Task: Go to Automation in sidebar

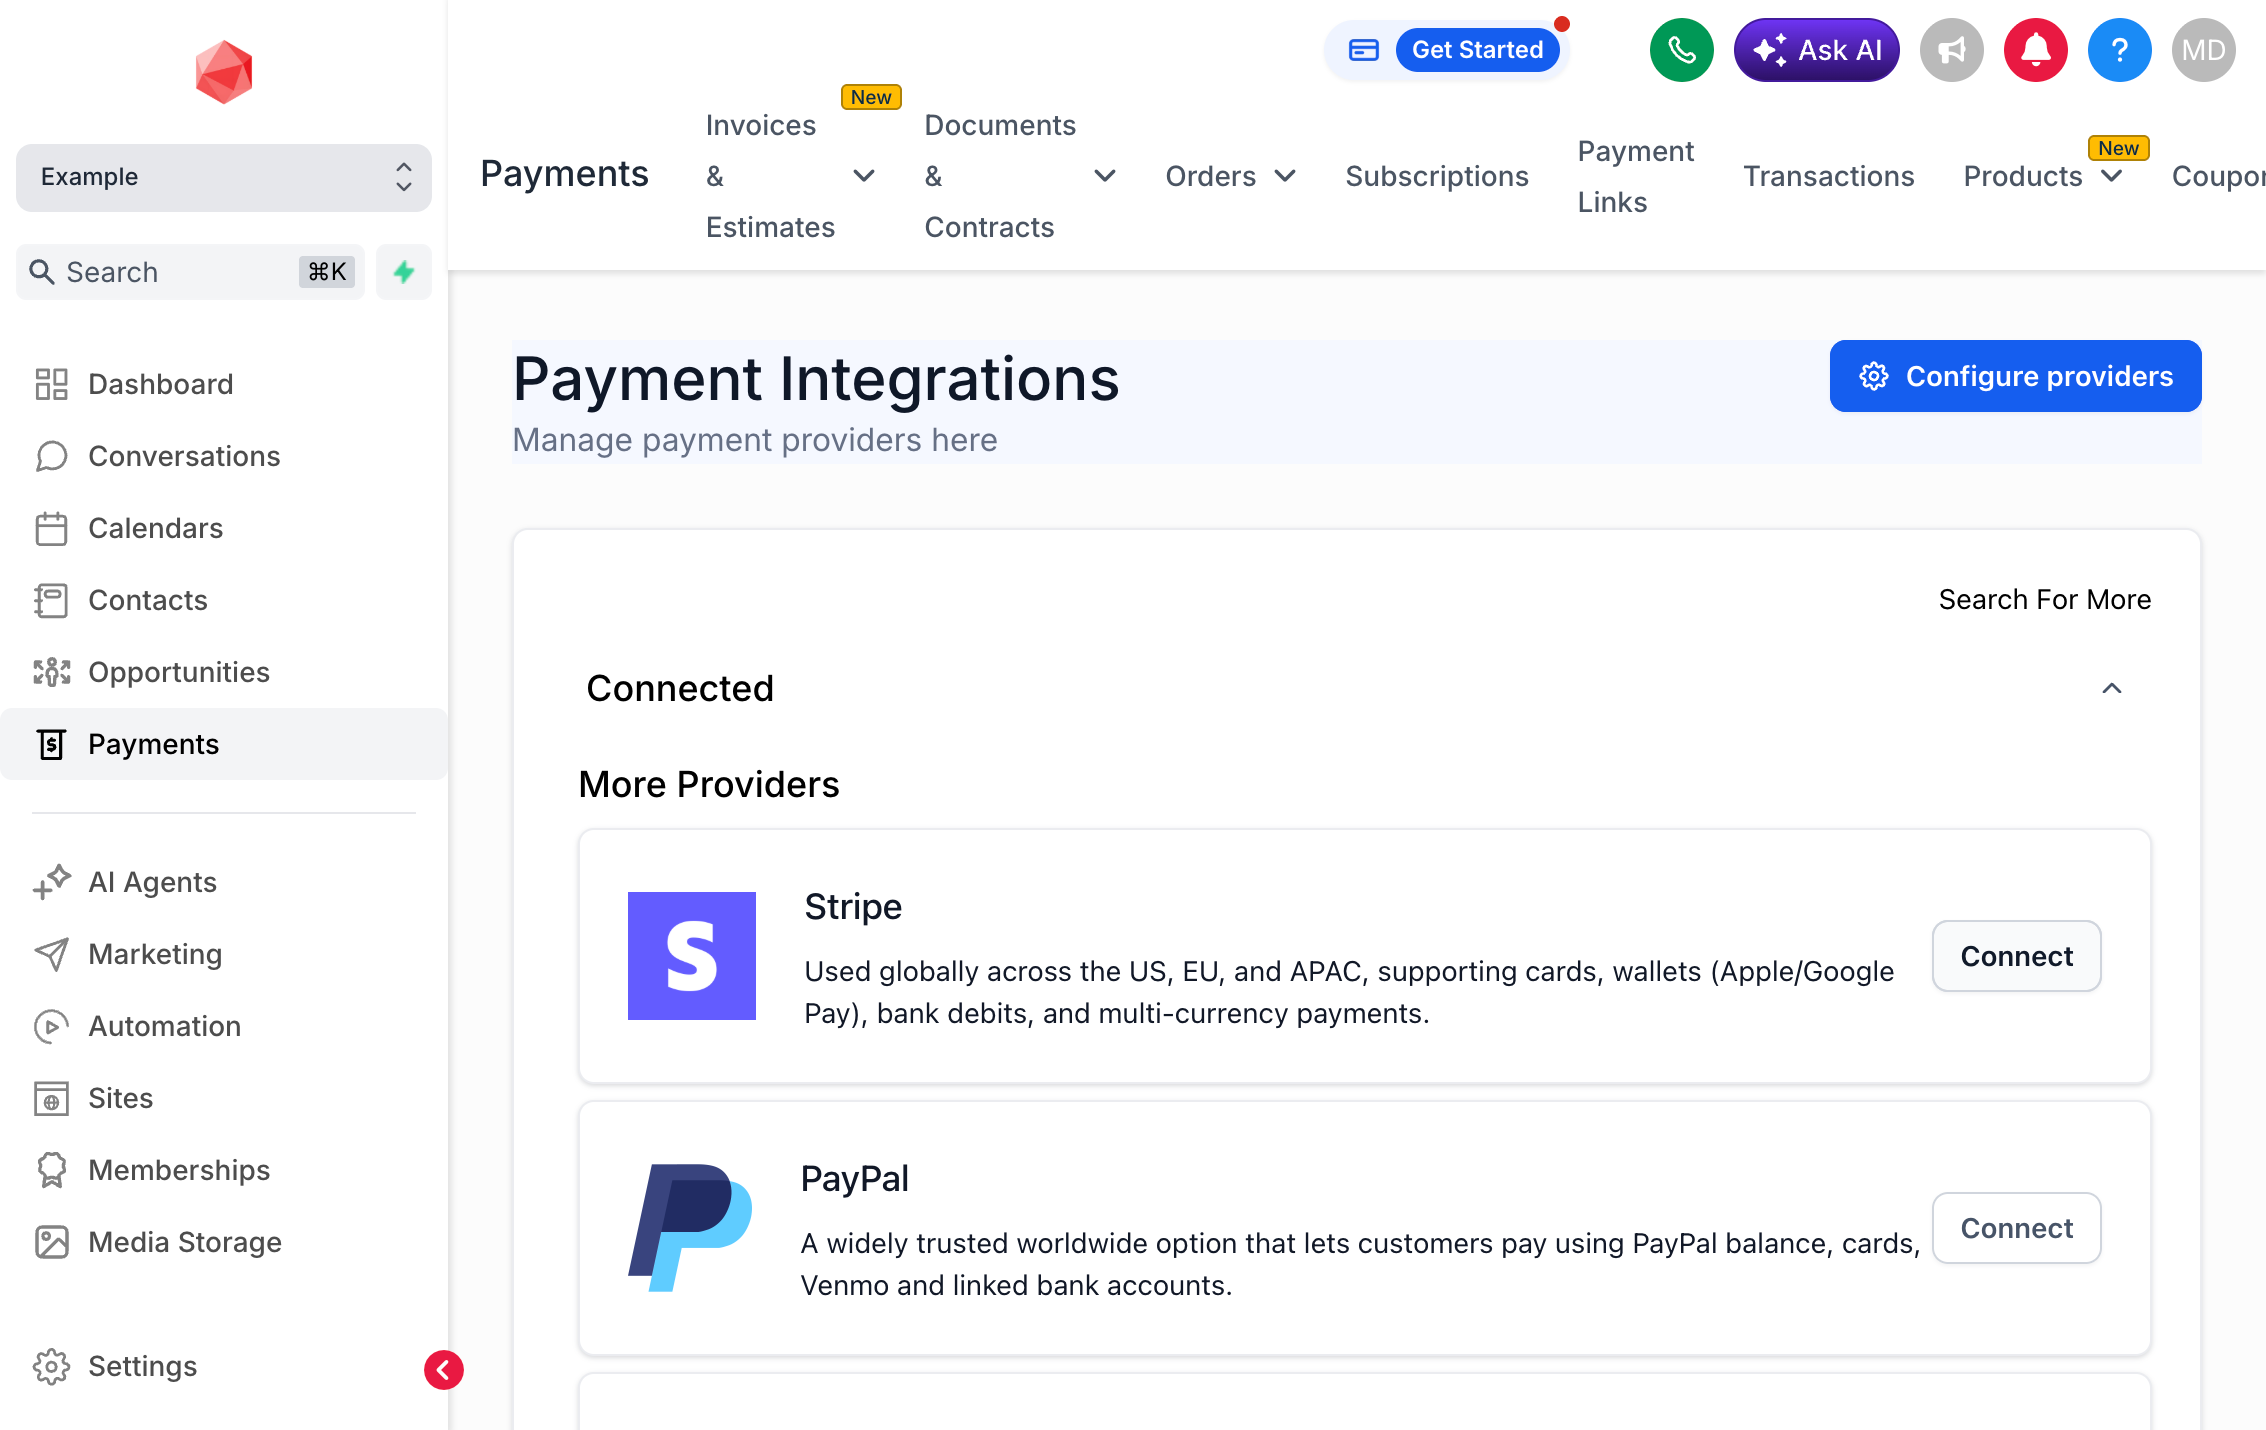Action: coord(224,1026)
